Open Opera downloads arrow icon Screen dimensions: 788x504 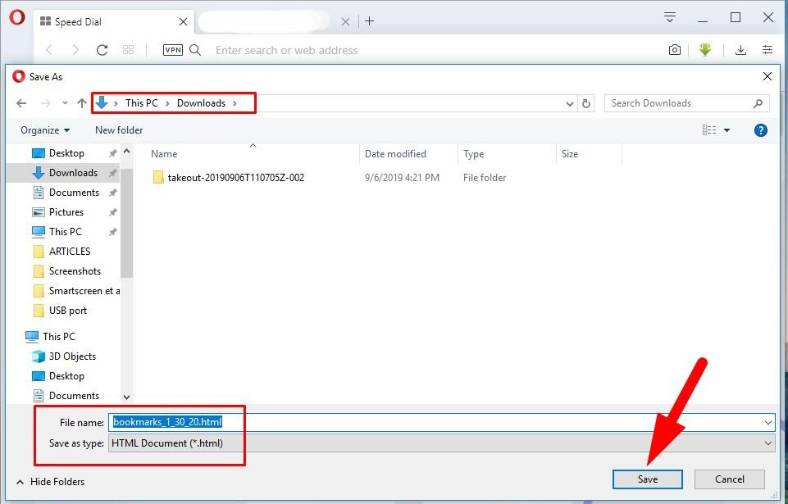pyautogui.click(x=740, y=50)
